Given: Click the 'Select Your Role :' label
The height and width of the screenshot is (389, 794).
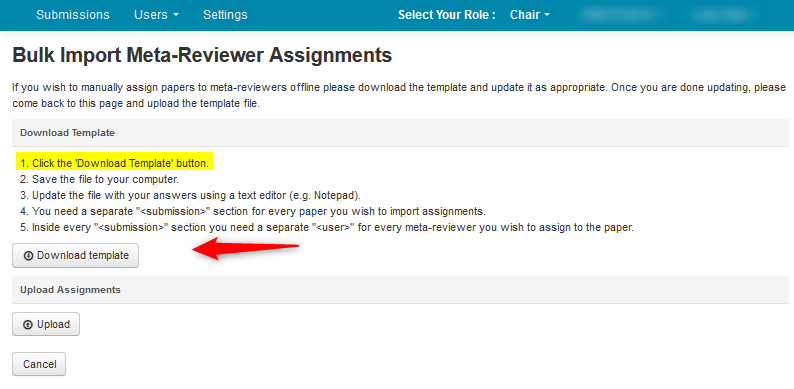Looking at the screenshot, I should [447, 15].
